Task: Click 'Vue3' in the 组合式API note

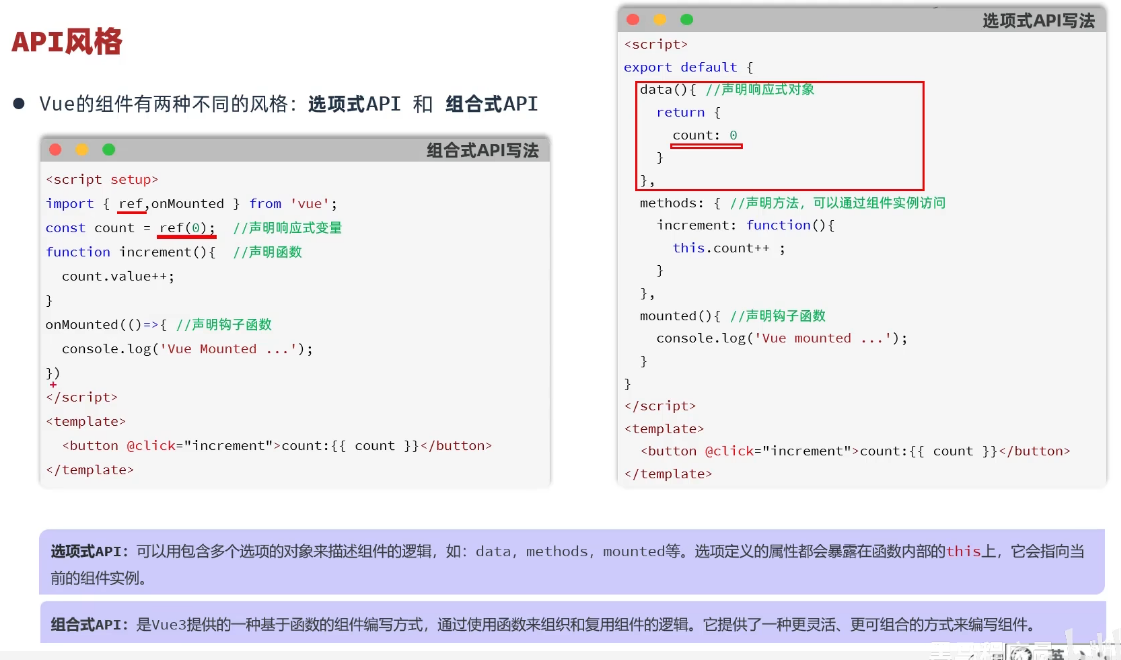Action: tap(169, 625)
